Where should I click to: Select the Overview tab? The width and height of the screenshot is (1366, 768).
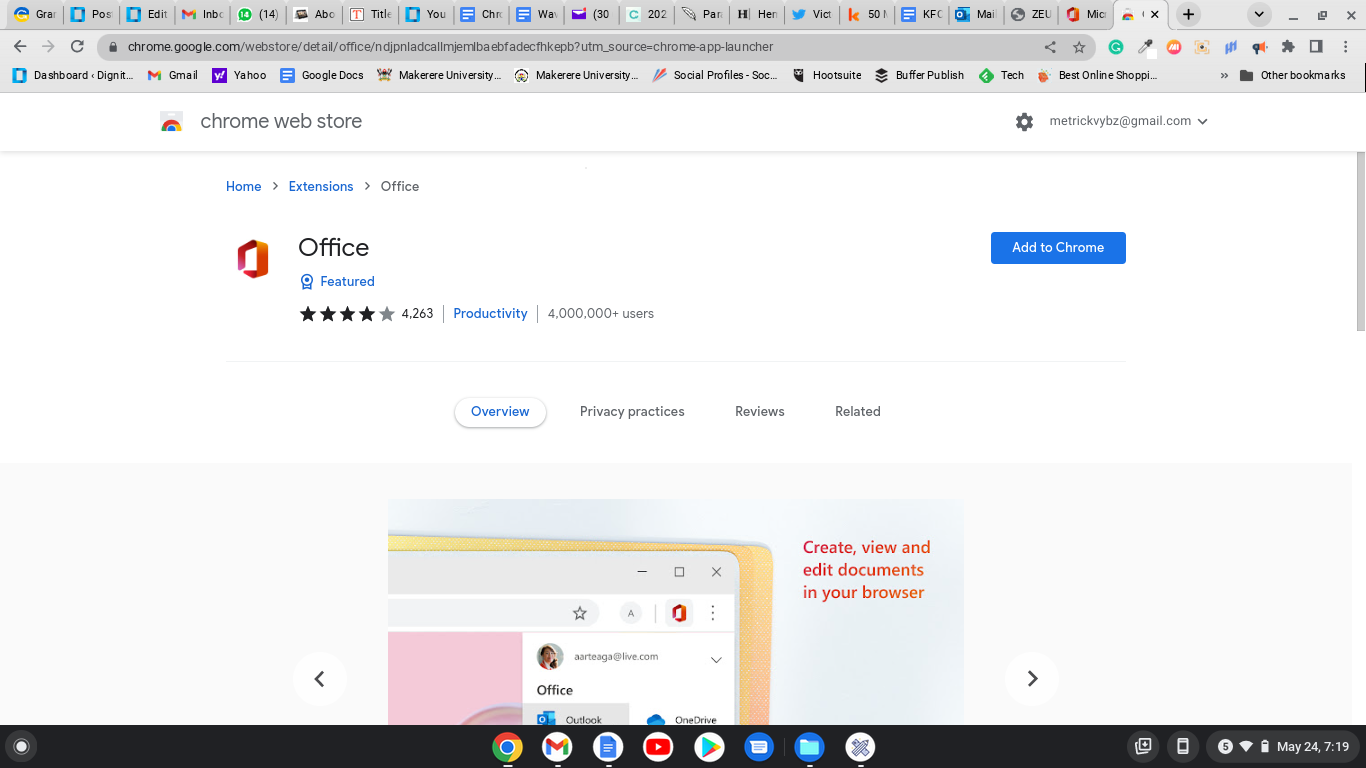pos(500,412)
